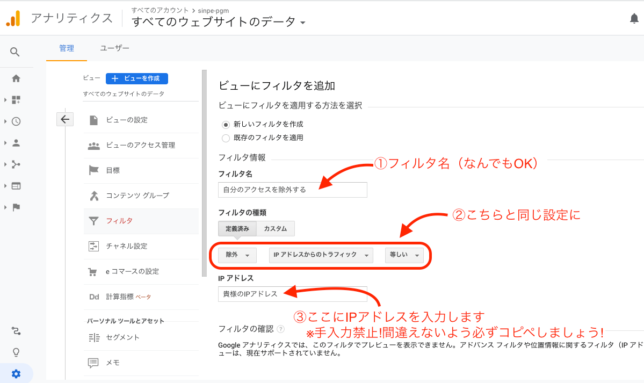The image size is (644, 383).
Task: Click the figure icon next to コンテンツ グループ
Action: 94,196
